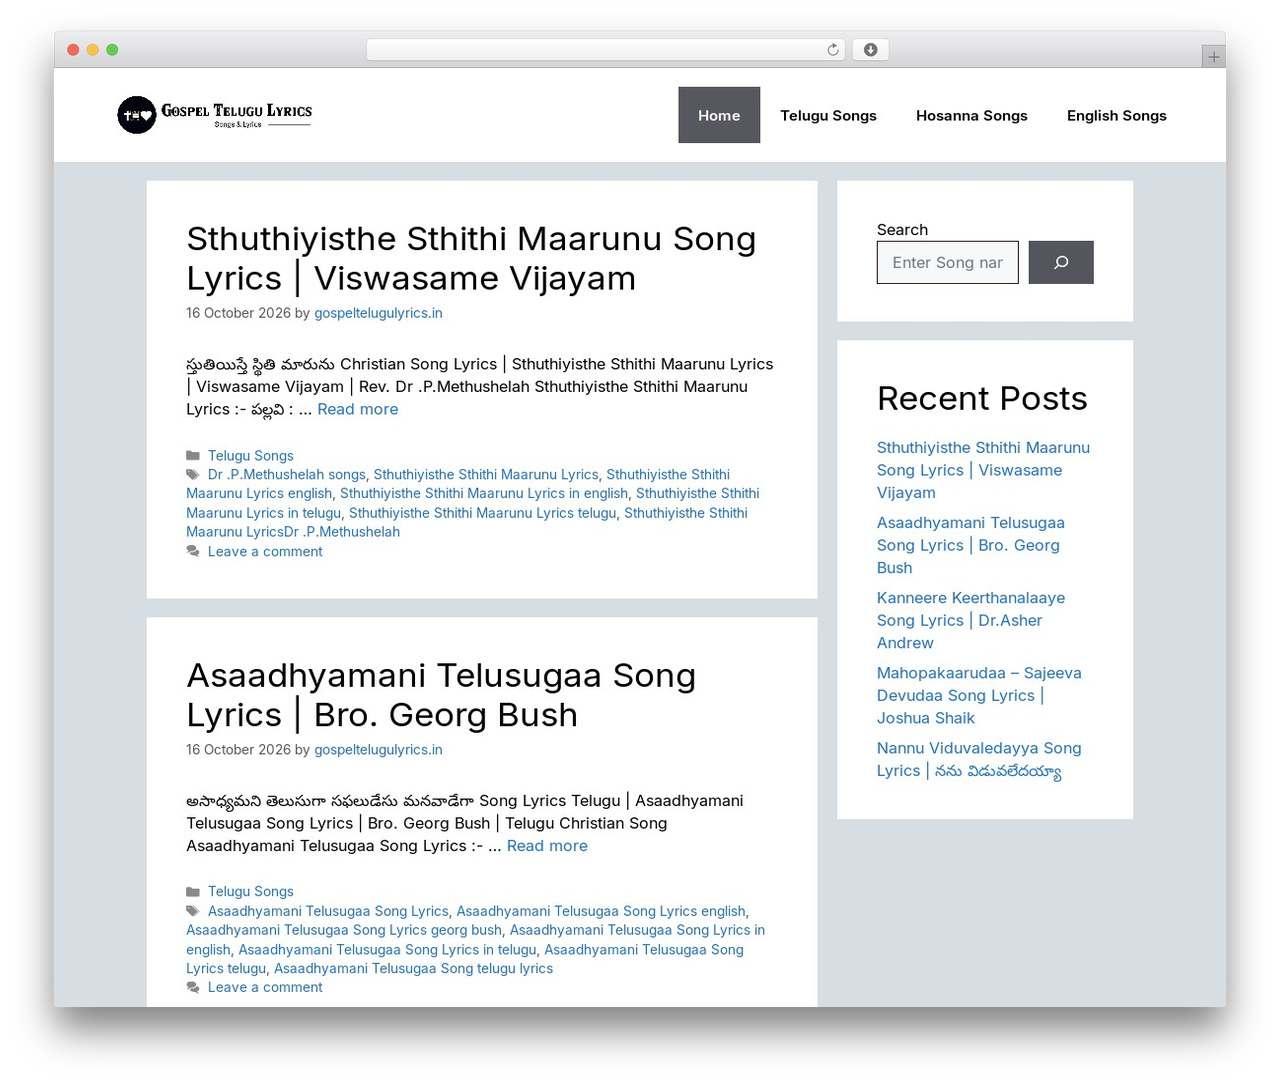1280x1084 pixels.
Task: Open the 'Dr .P.Methushelah songs' tag
Action: [287, 475]
